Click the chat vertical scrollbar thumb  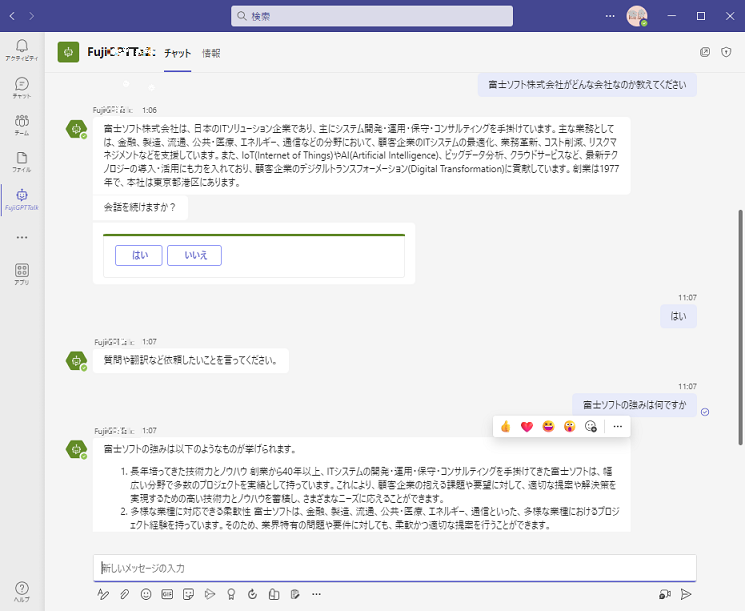(740, 327)
